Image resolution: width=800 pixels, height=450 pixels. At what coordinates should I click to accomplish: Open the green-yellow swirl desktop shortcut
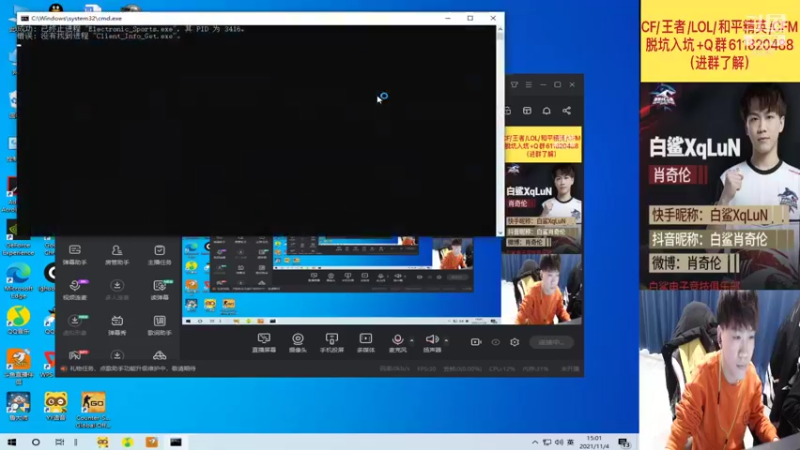click(18, 320)
